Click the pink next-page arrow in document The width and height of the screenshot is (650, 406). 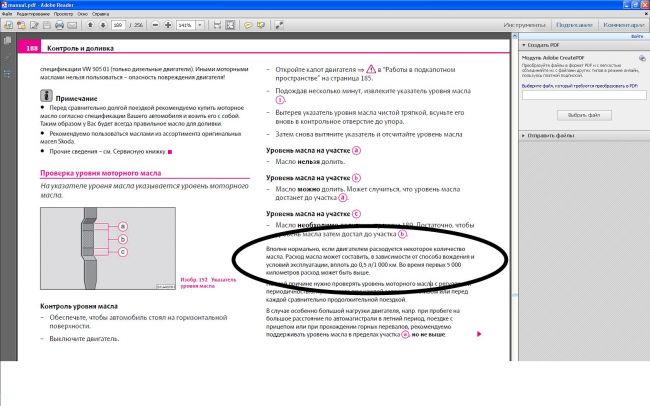(x=479, y=334)
